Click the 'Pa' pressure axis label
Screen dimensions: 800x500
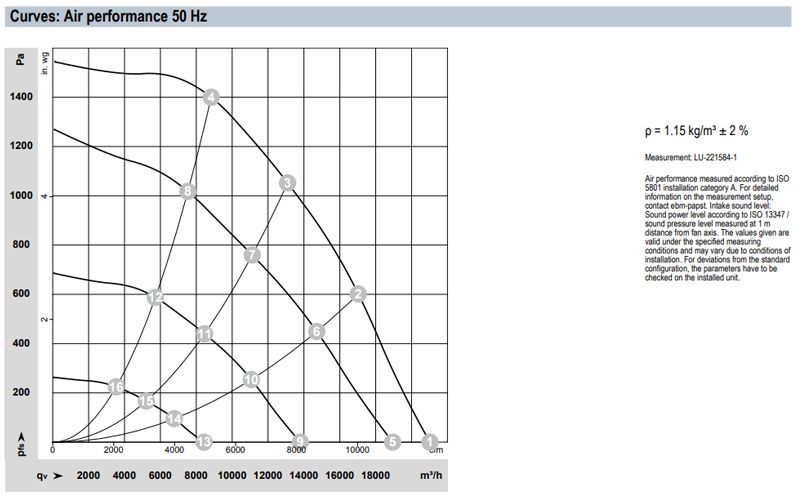pos(22,61)
